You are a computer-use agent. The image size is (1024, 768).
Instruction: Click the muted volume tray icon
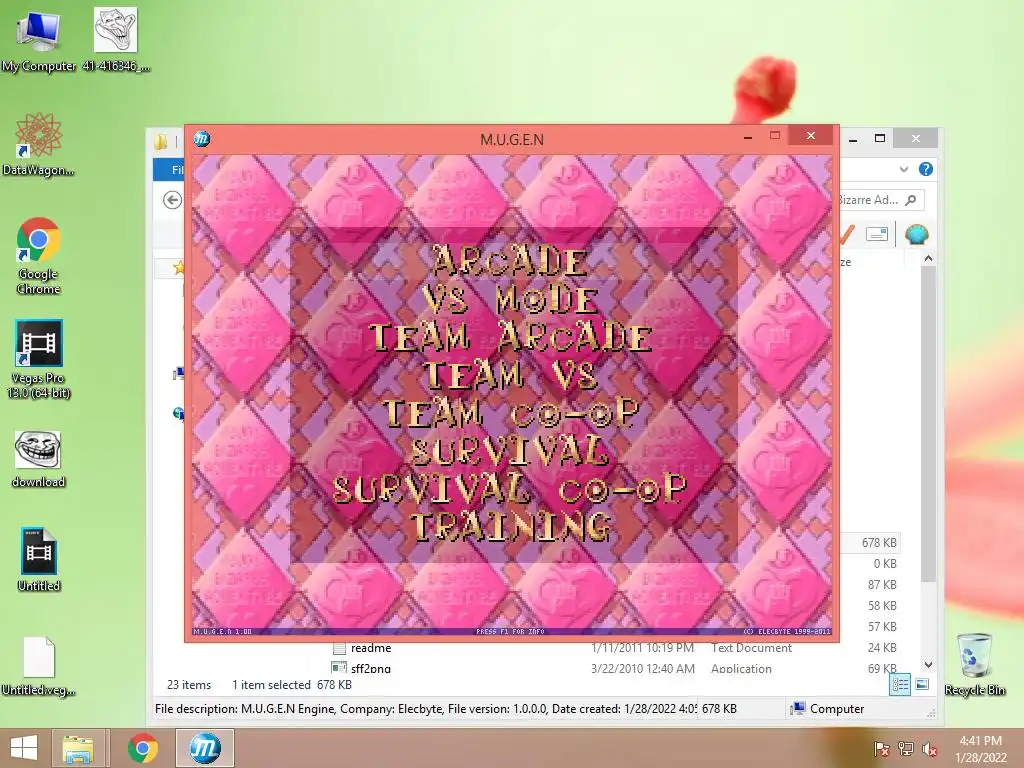tap(929, 749)
